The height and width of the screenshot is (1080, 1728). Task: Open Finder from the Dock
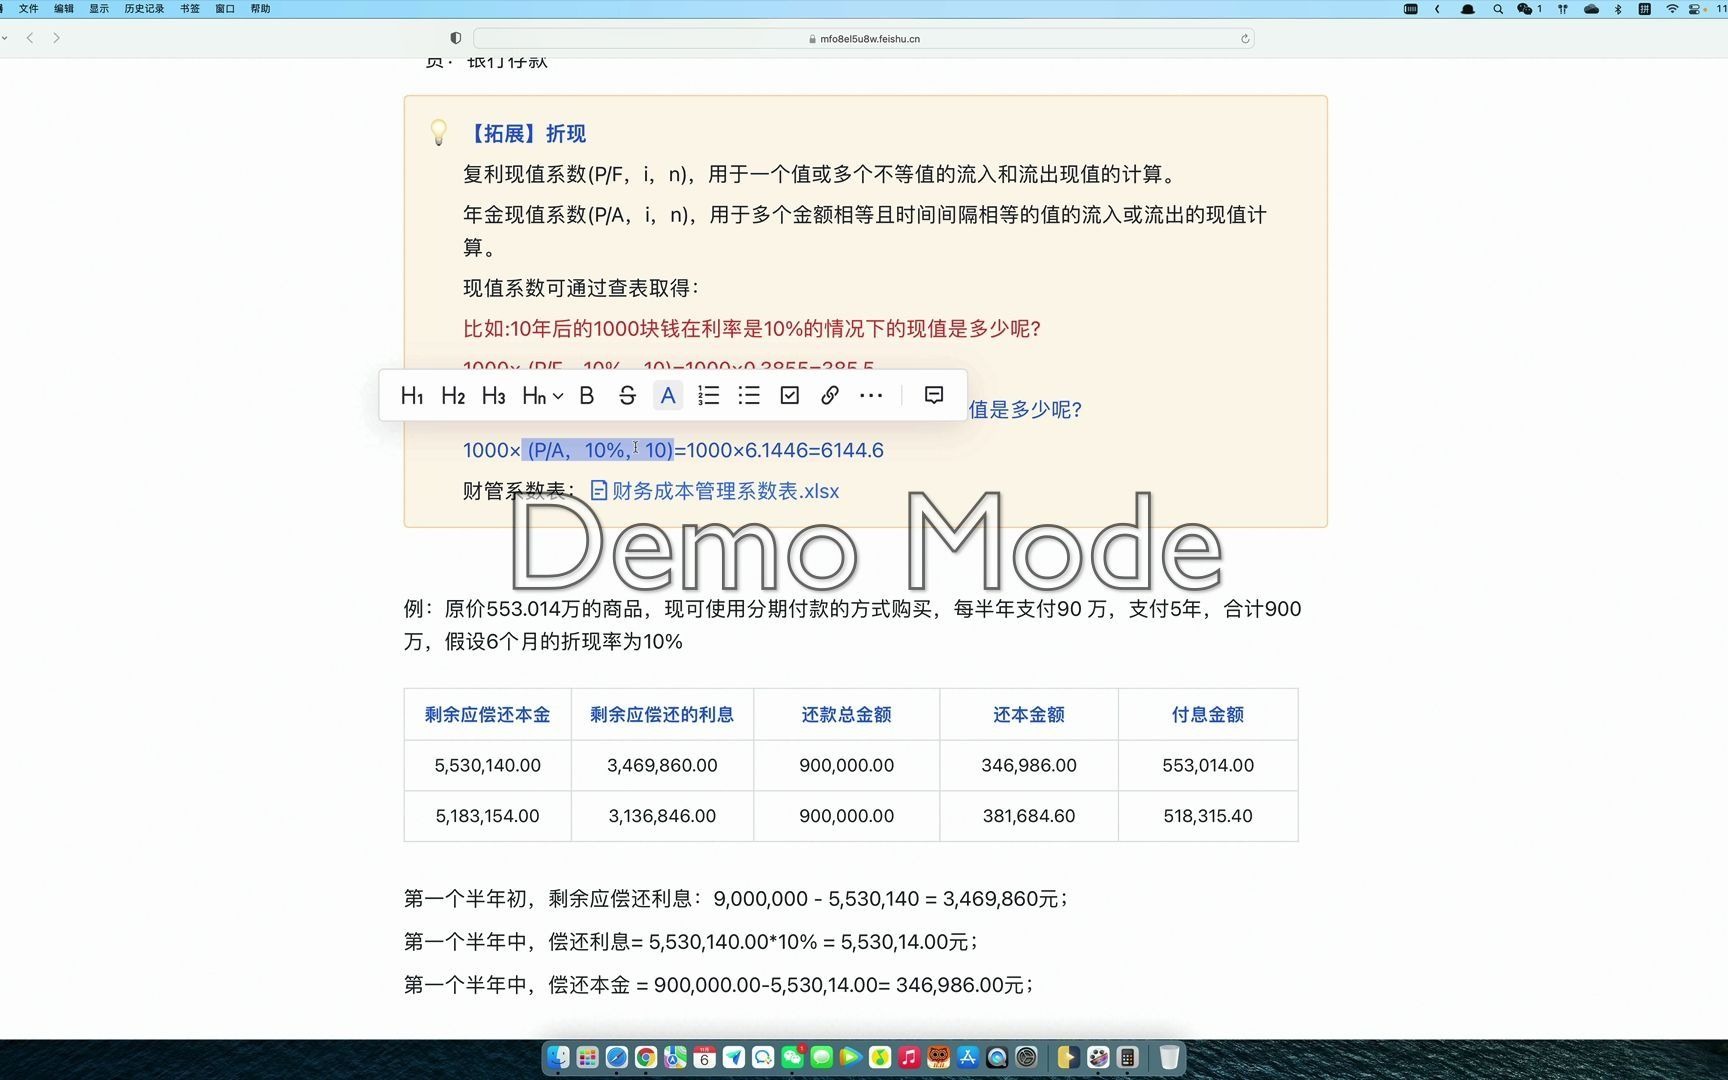pyautogui.click(x=558, y=1057)
